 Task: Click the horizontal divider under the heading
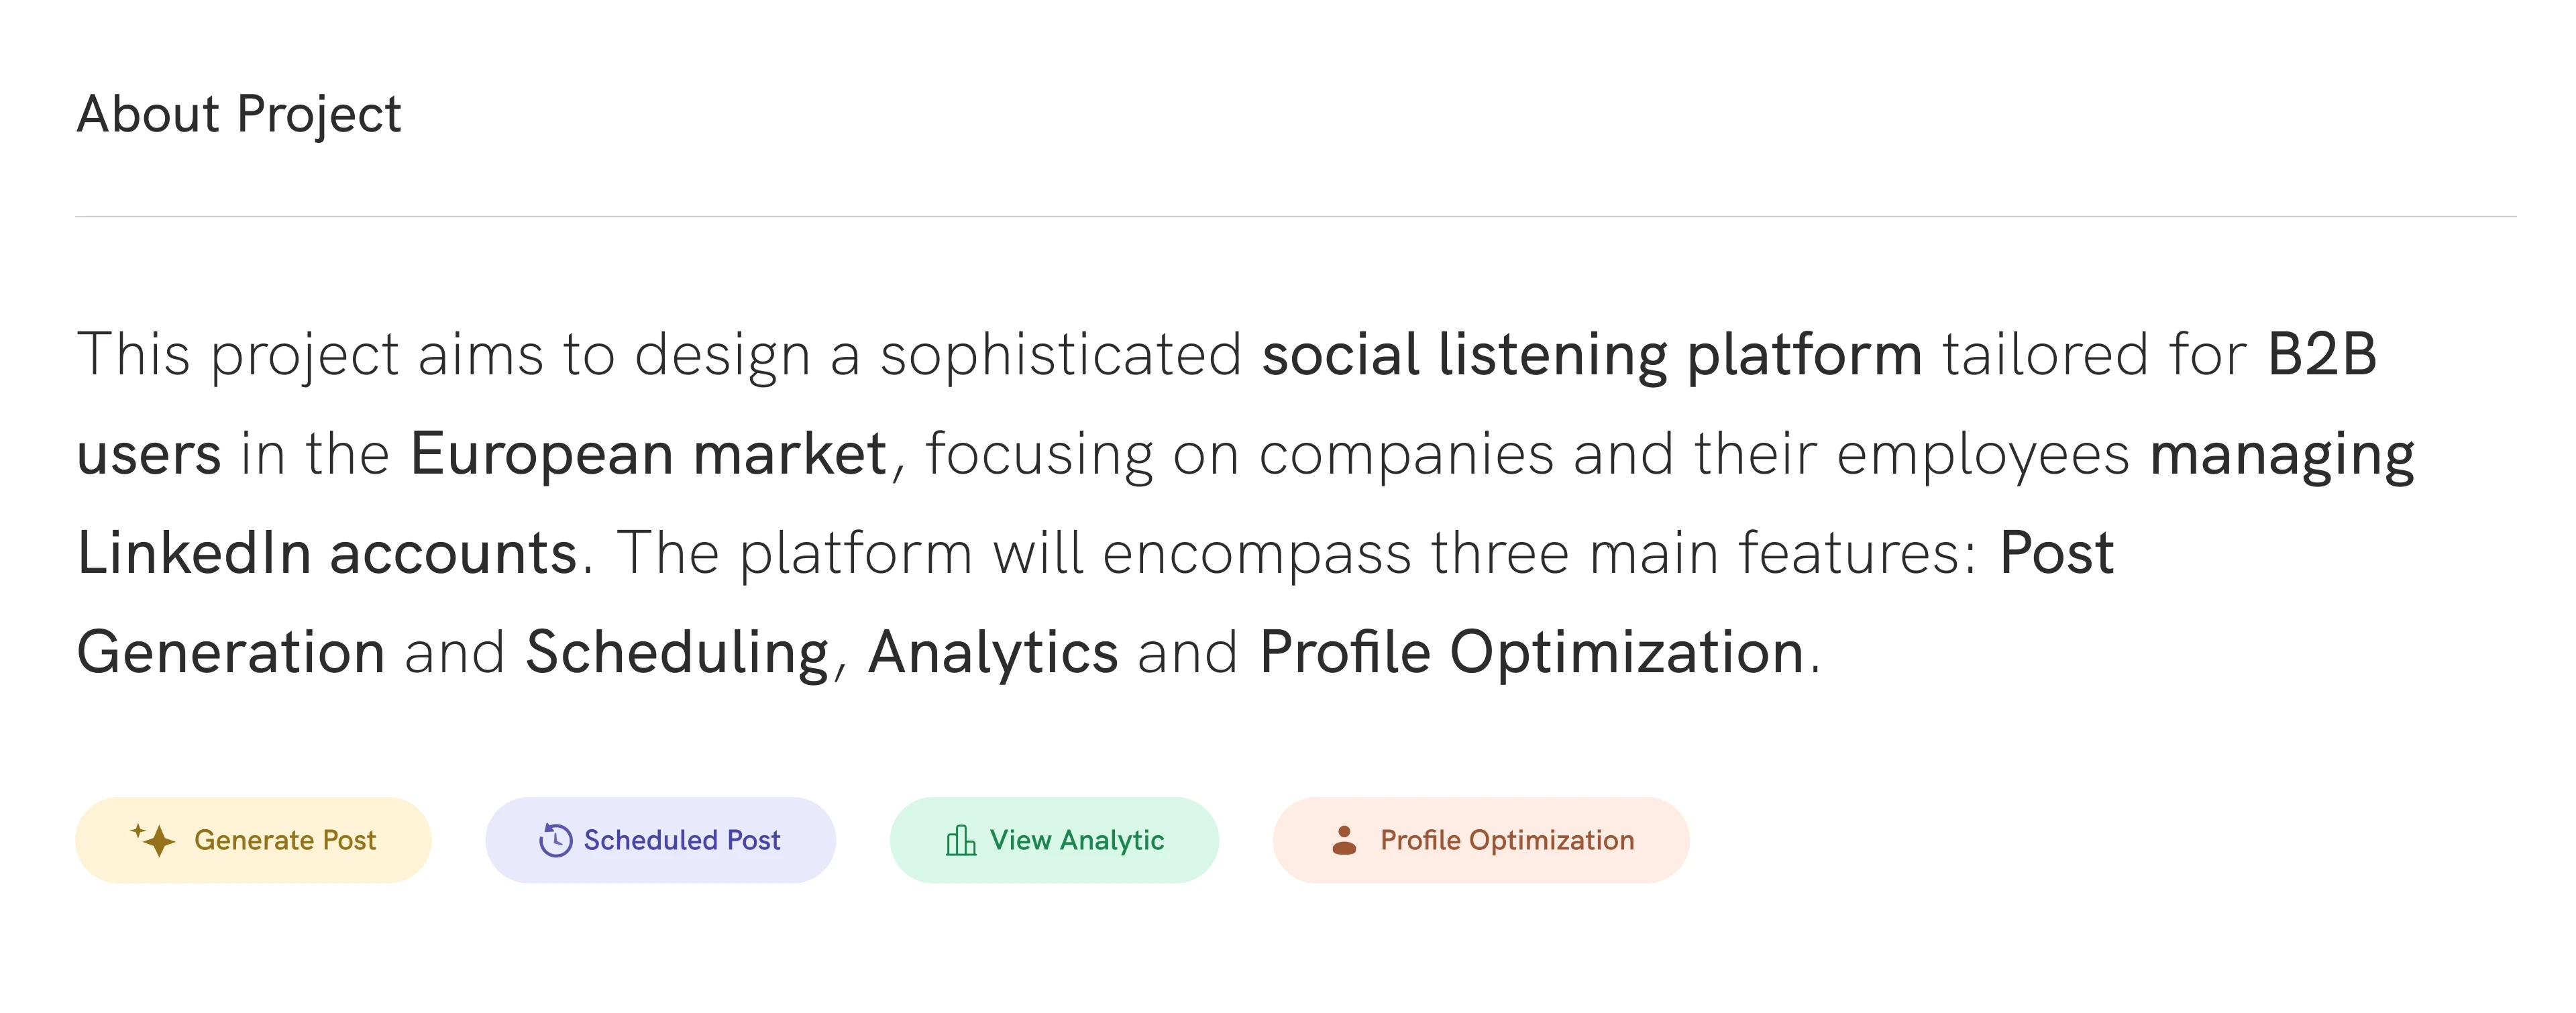[1295, 216]
